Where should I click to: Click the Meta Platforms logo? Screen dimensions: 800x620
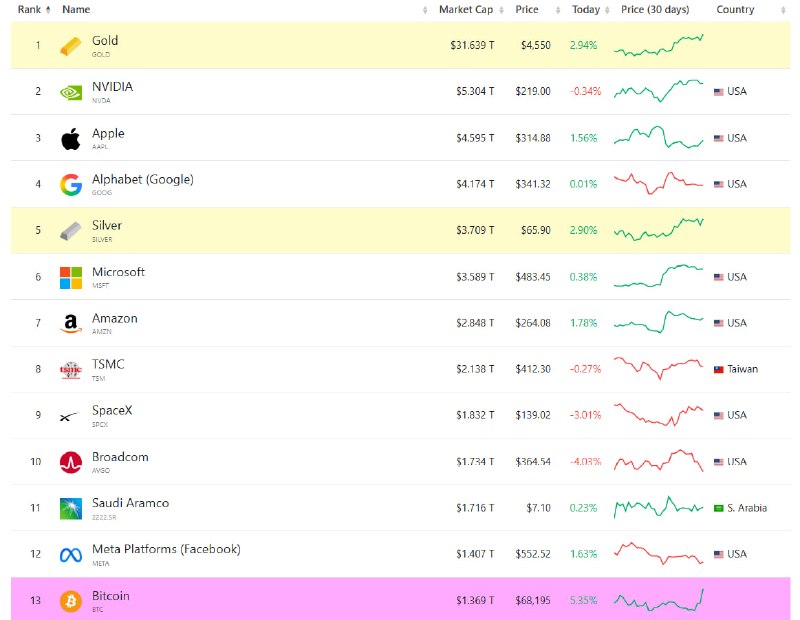point(70,555)
